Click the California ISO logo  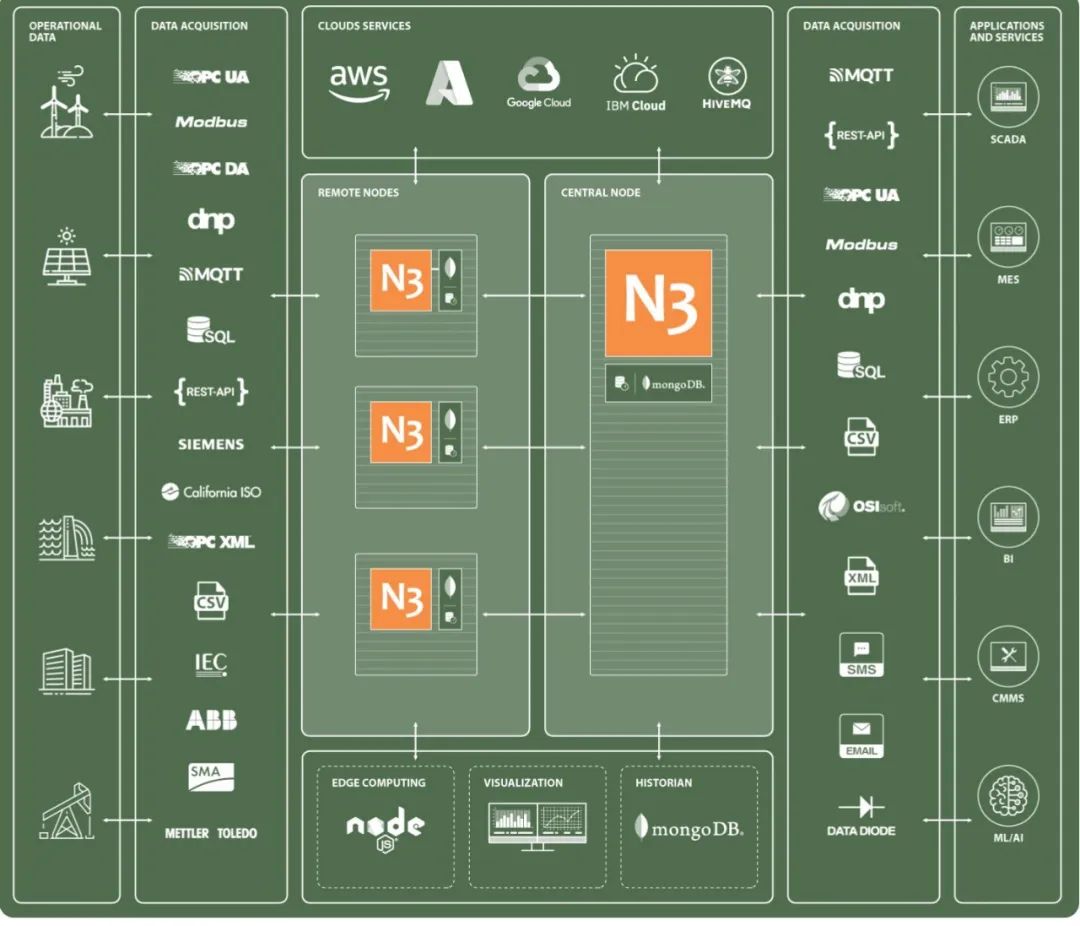point(211,491)
